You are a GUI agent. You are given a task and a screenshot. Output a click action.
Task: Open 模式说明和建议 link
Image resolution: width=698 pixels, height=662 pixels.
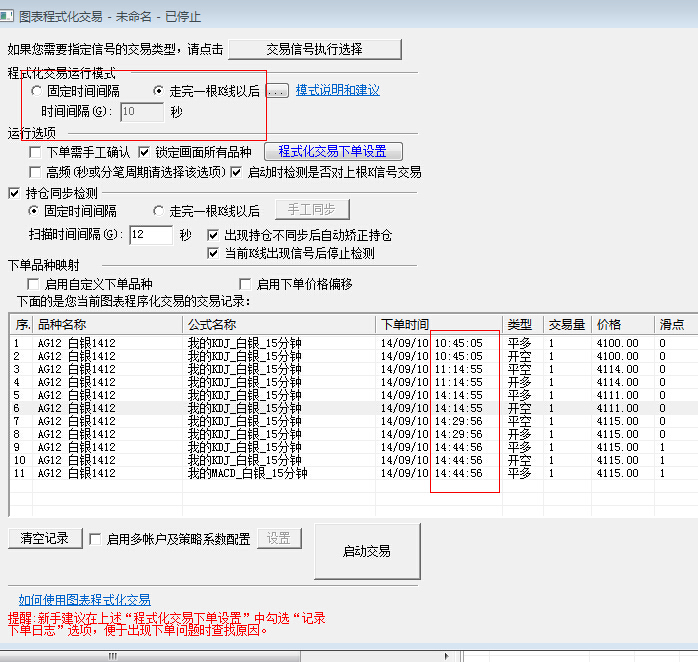[337, 91]
